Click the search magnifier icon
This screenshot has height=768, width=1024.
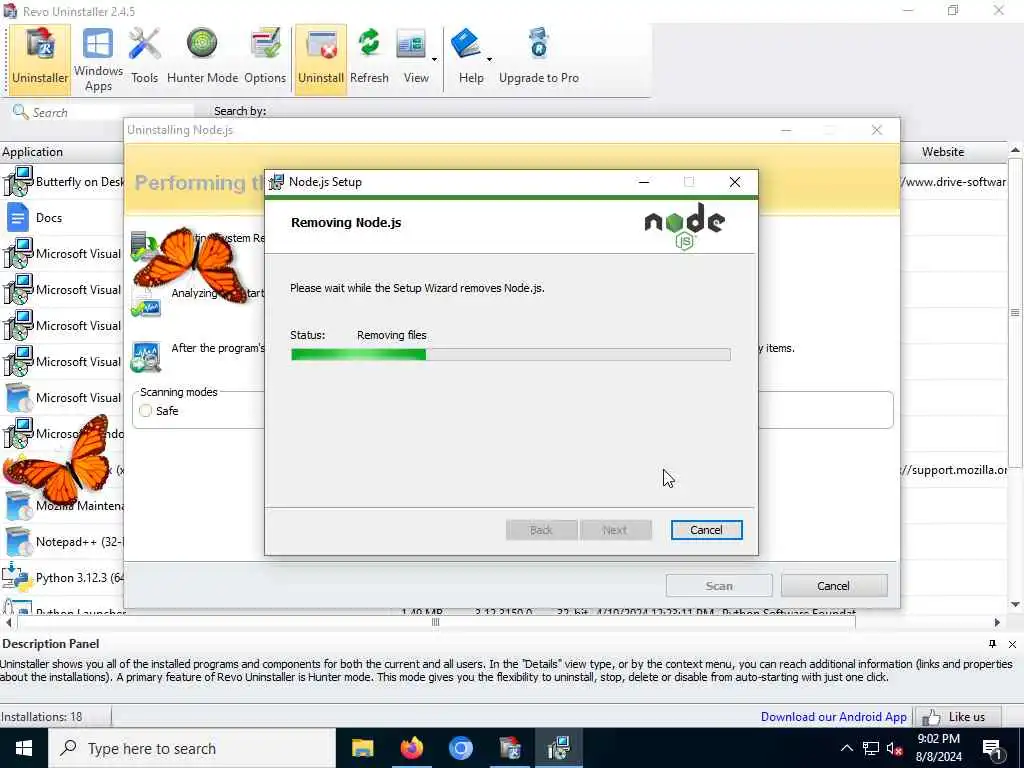[x=20, y=112]
